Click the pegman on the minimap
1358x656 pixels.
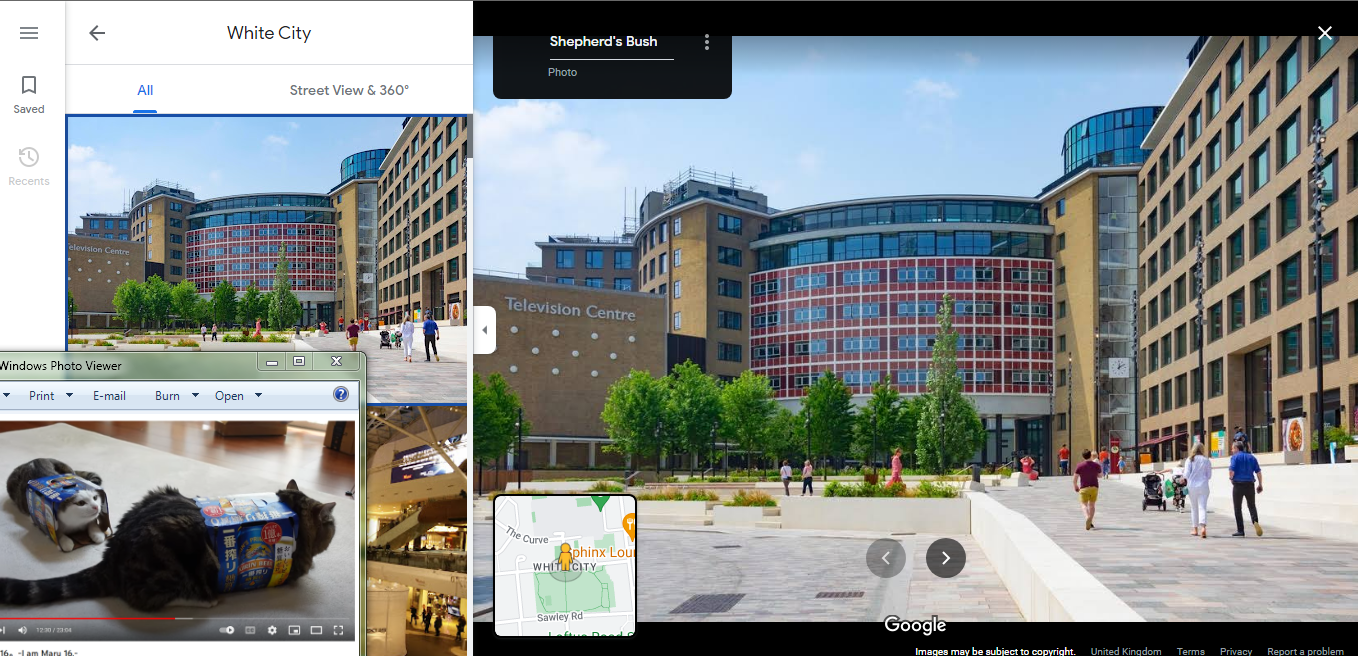(565, 557)
